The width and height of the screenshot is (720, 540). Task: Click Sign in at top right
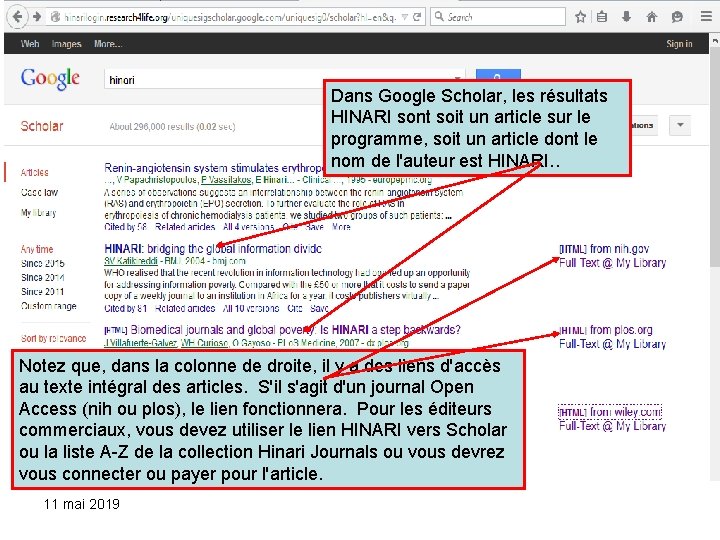tap(679, 44)
